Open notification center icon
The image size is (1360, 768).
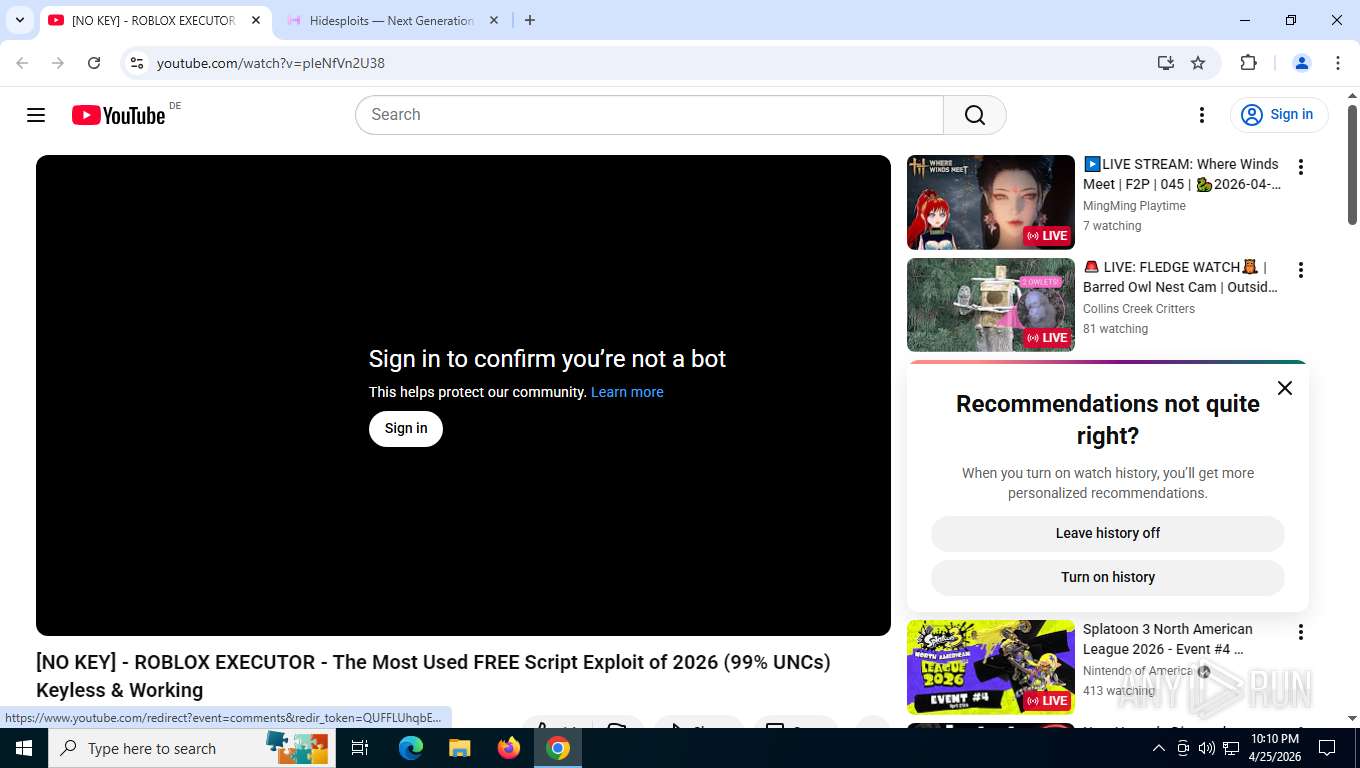click(1327, 748)
